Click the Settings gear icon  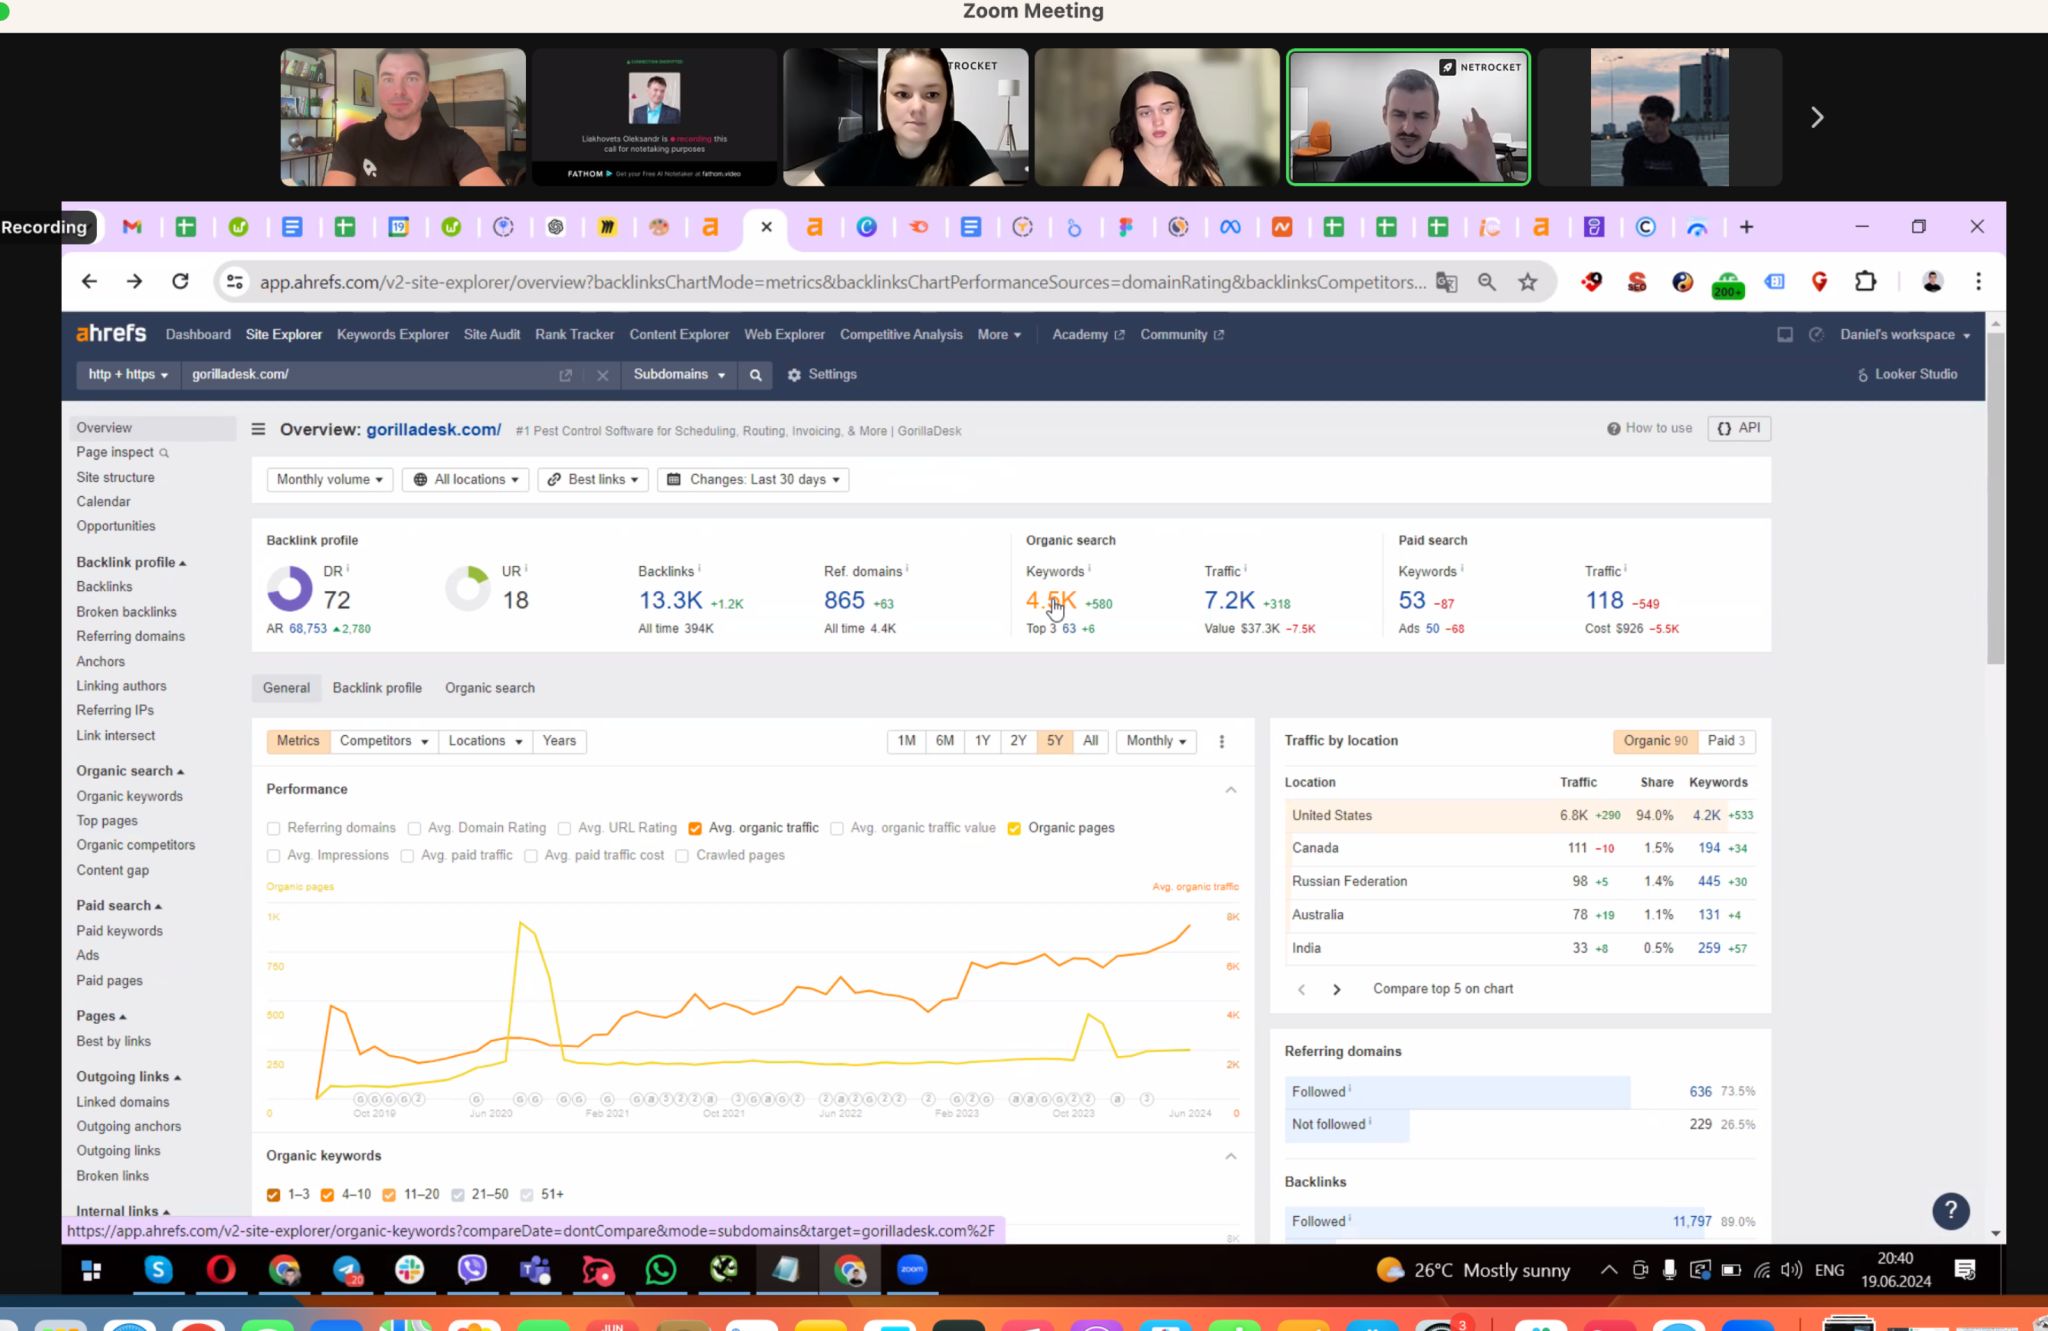coord(794,375)
